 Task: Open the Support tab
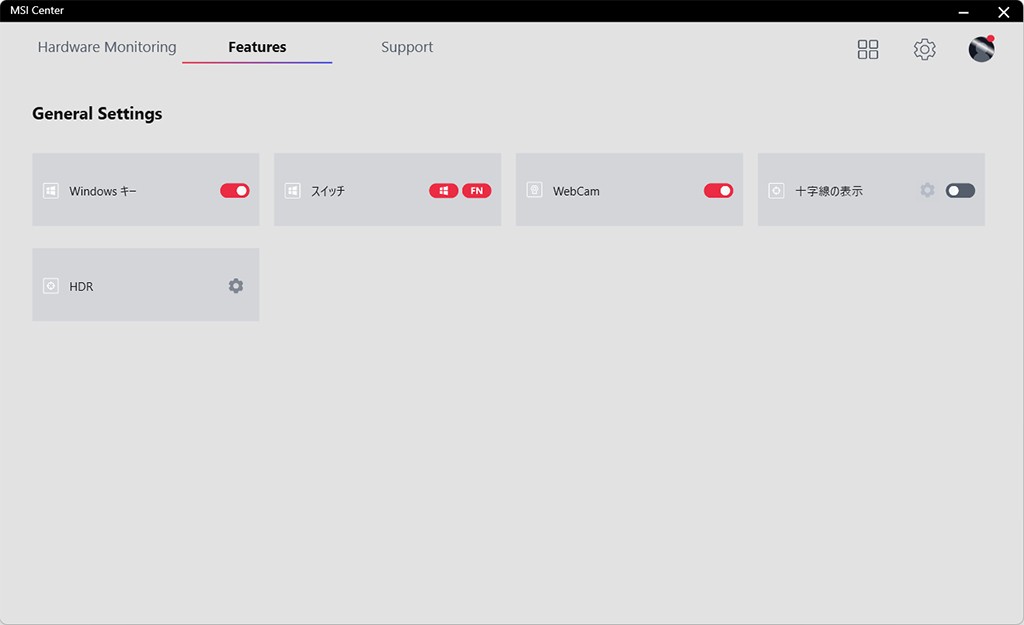coord(407,47)
